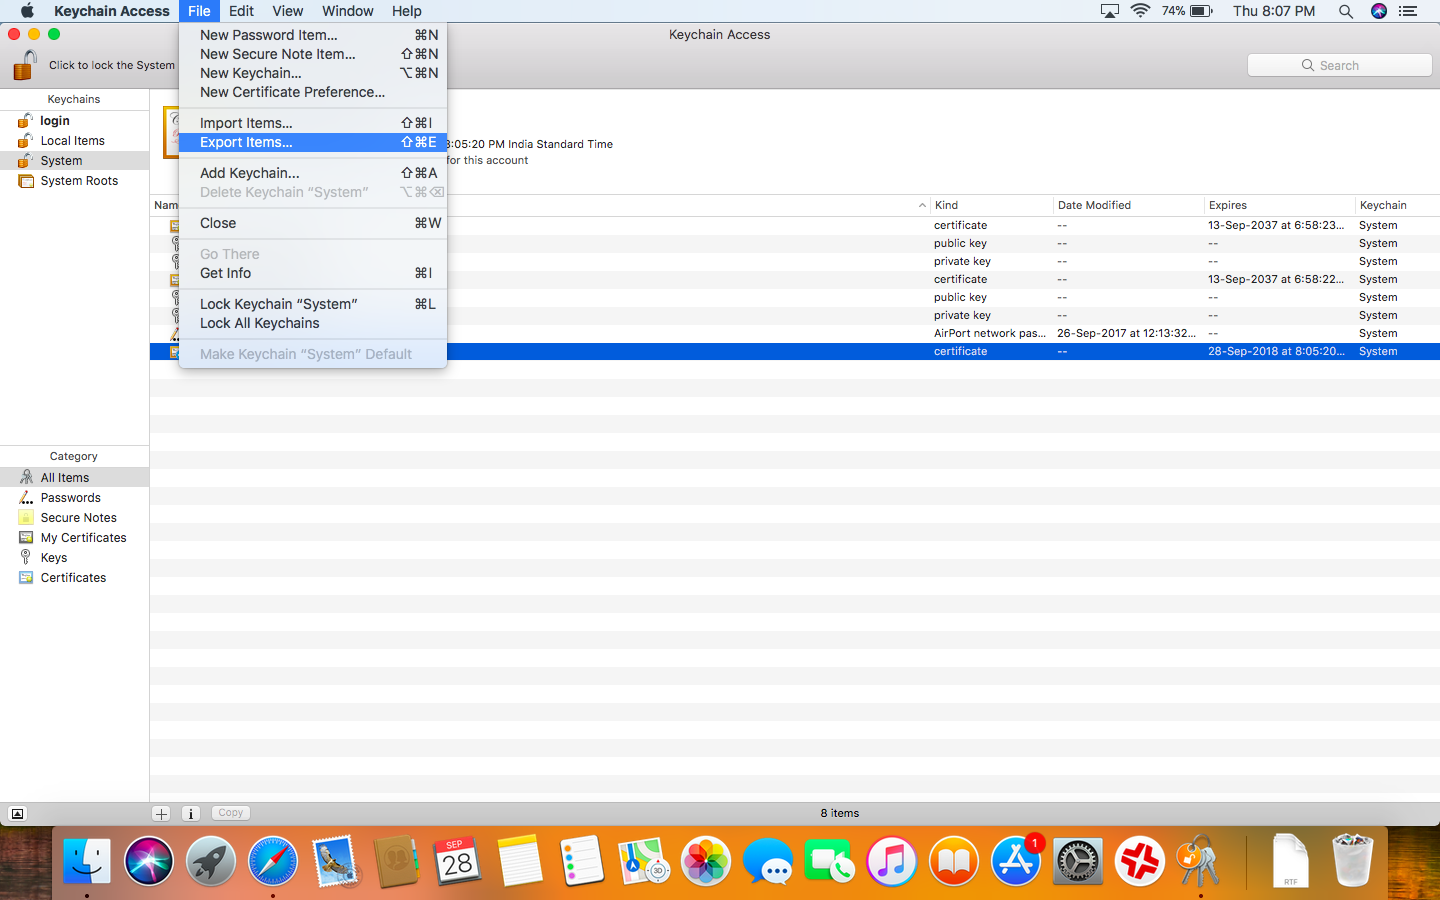This screenshot has width=1440, height=900.
Task: Select the Certificates category
Action: (75, 578)
